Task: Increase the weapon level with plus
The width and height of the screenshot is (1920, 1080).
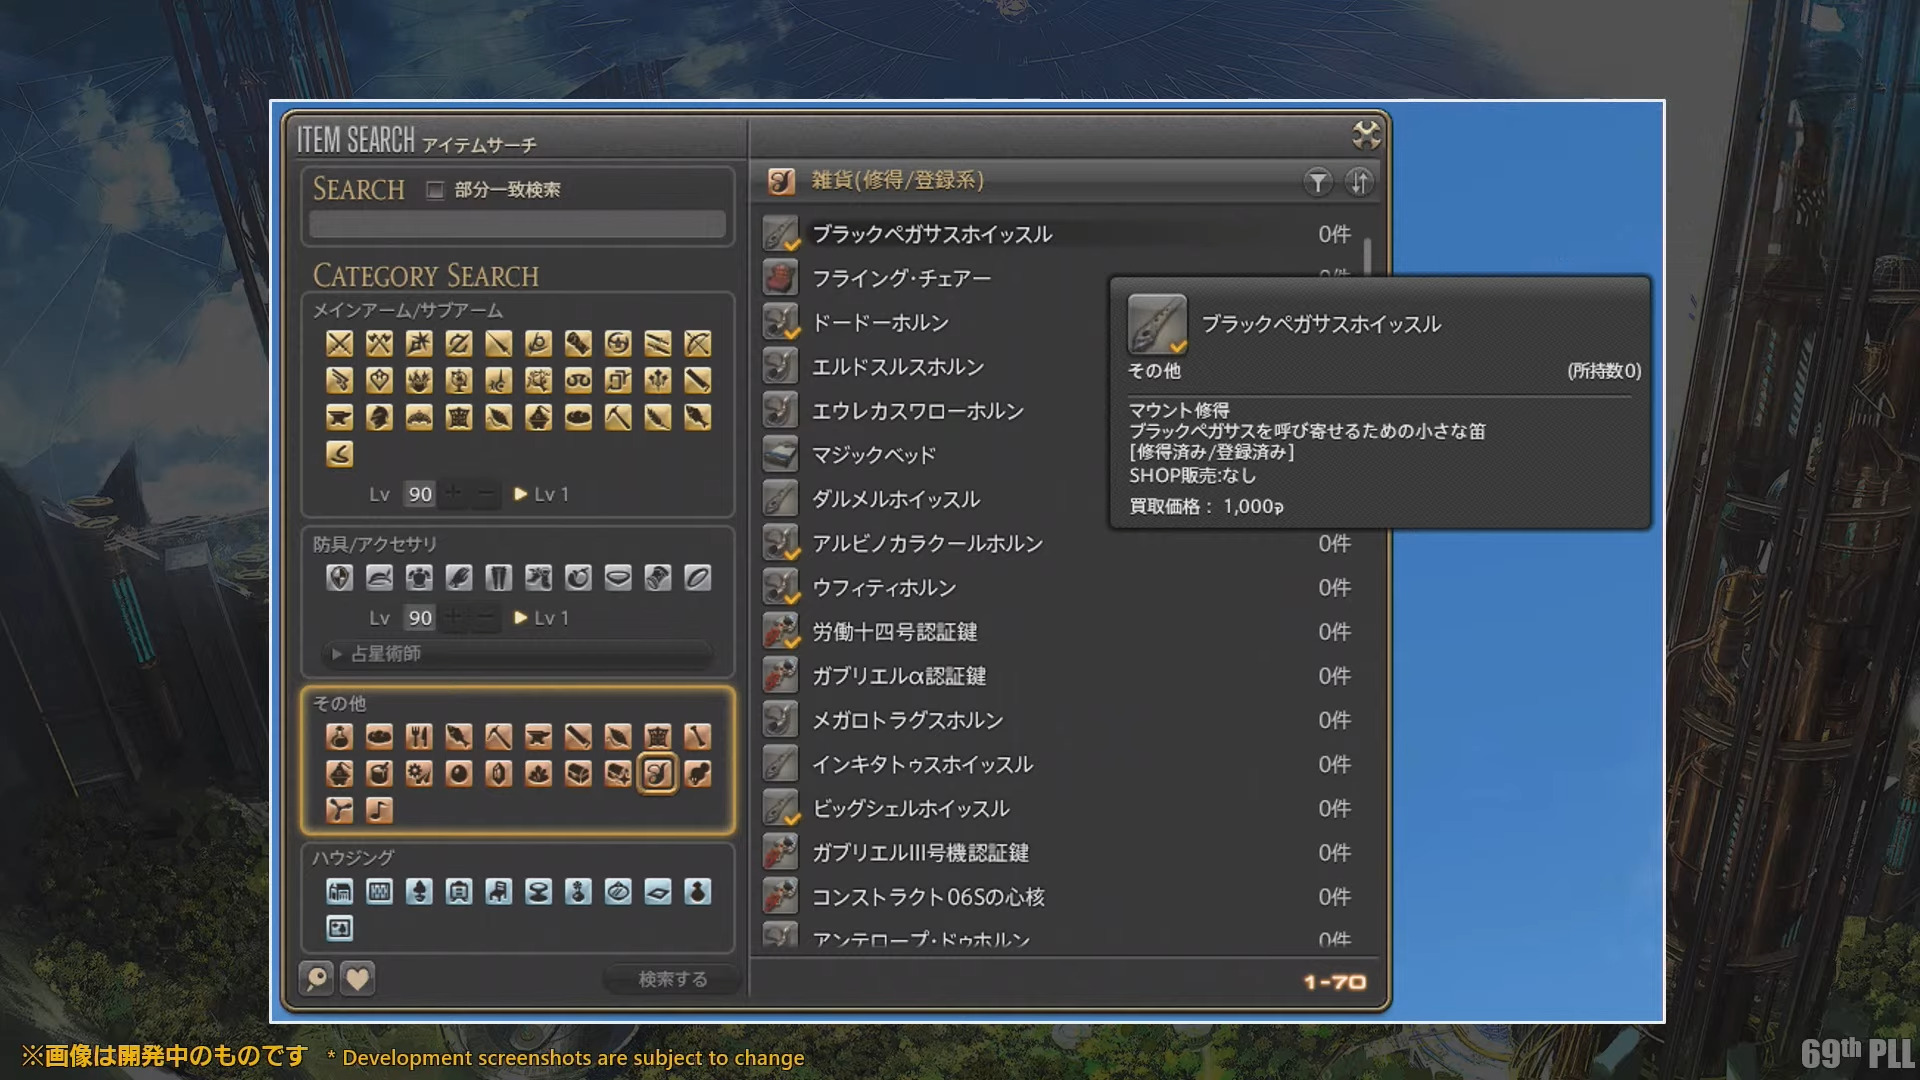Action: point(453,494)
